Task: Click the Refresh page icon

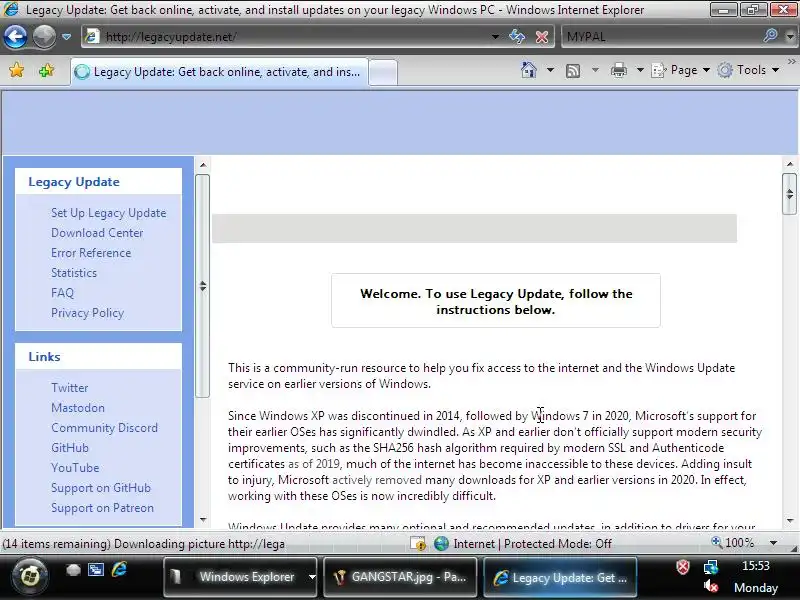Action: [x=517, y=36]
